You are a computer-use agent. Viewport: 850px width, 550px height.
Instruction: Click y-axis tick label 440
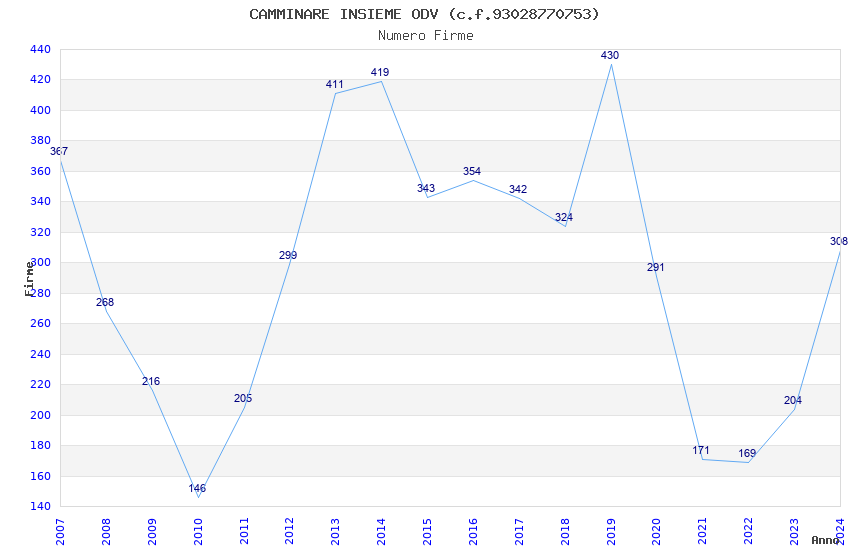[41, 49]
